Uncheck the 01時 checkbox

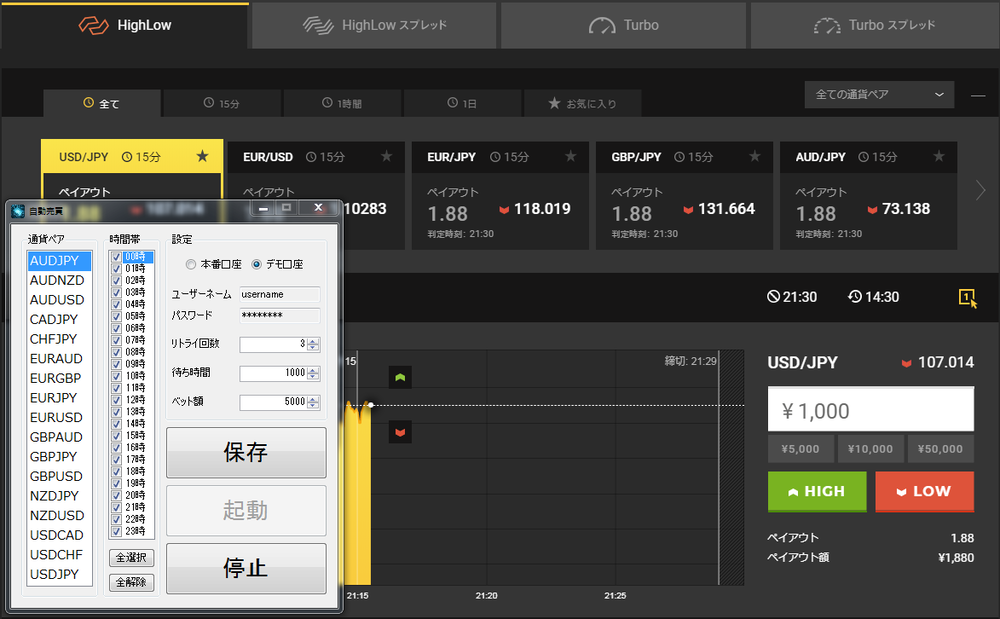(x=117, y=268)
